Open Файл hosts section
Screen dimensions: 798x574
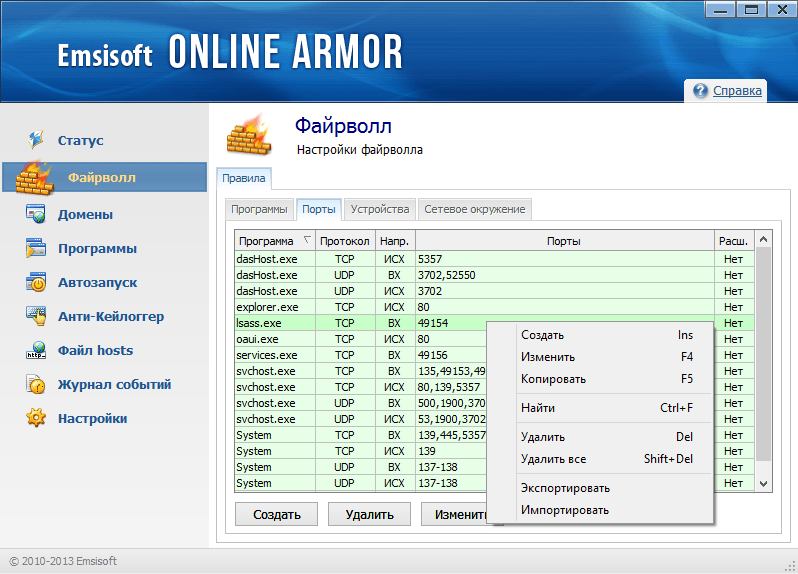(95, 351)
